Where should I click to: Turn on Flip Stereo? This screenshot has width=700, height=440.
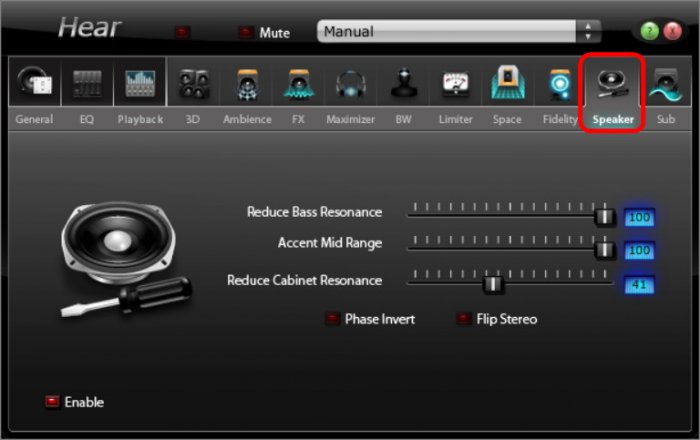(x=464, y=319)
